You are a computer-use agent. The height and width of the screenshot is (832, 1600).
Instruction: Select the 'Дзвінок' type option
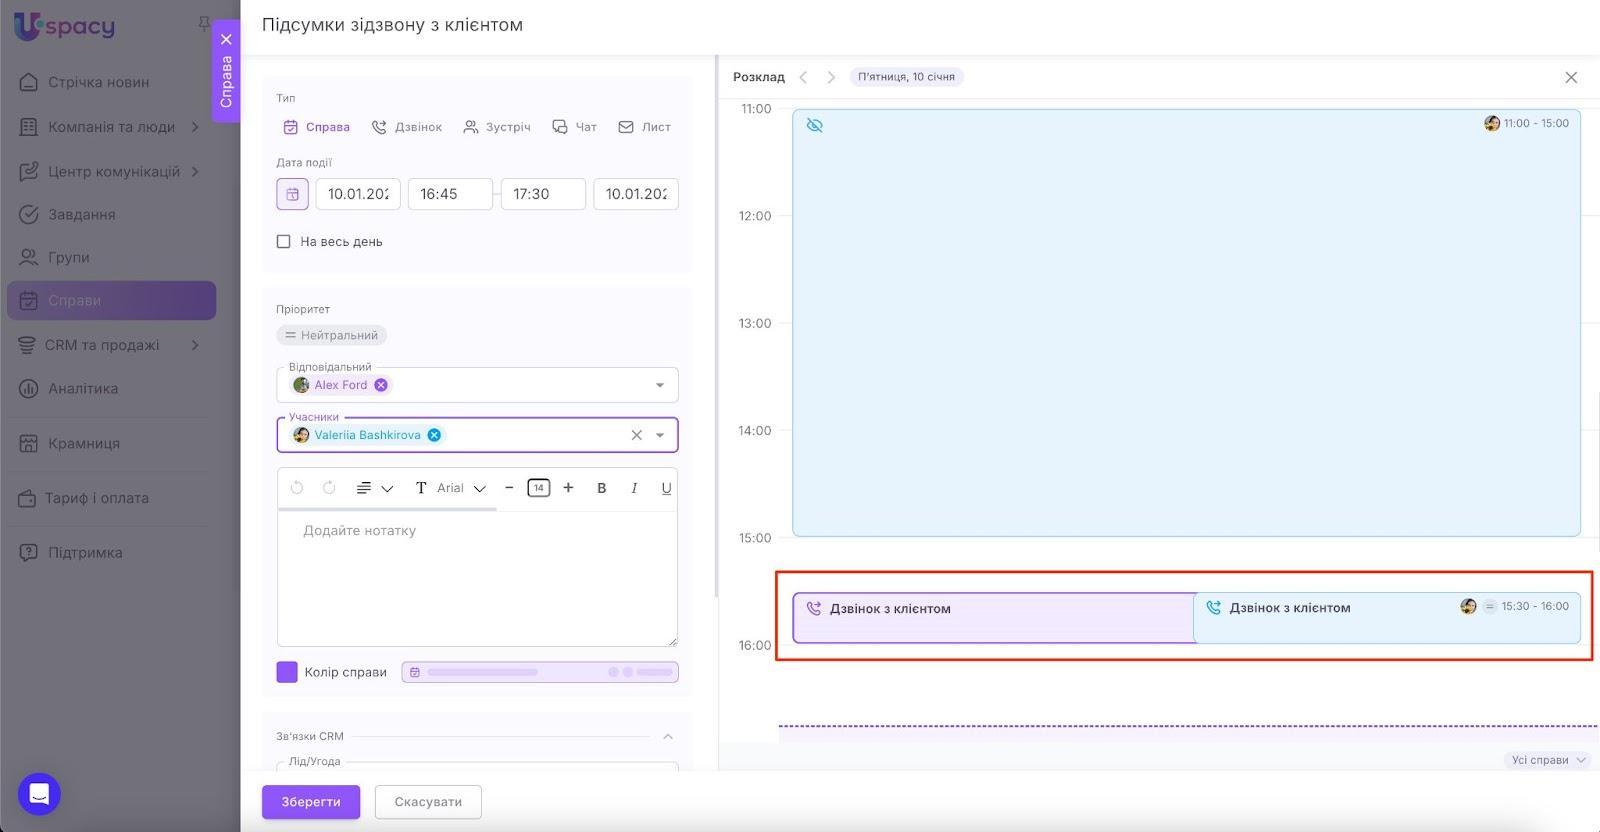[x=407, y=127]
